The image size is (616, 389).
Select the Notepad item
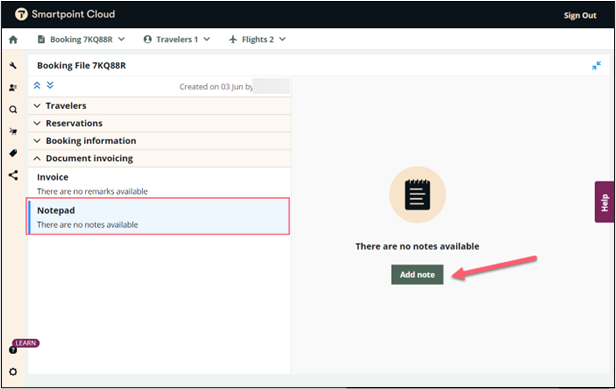[x=158, y=217]
